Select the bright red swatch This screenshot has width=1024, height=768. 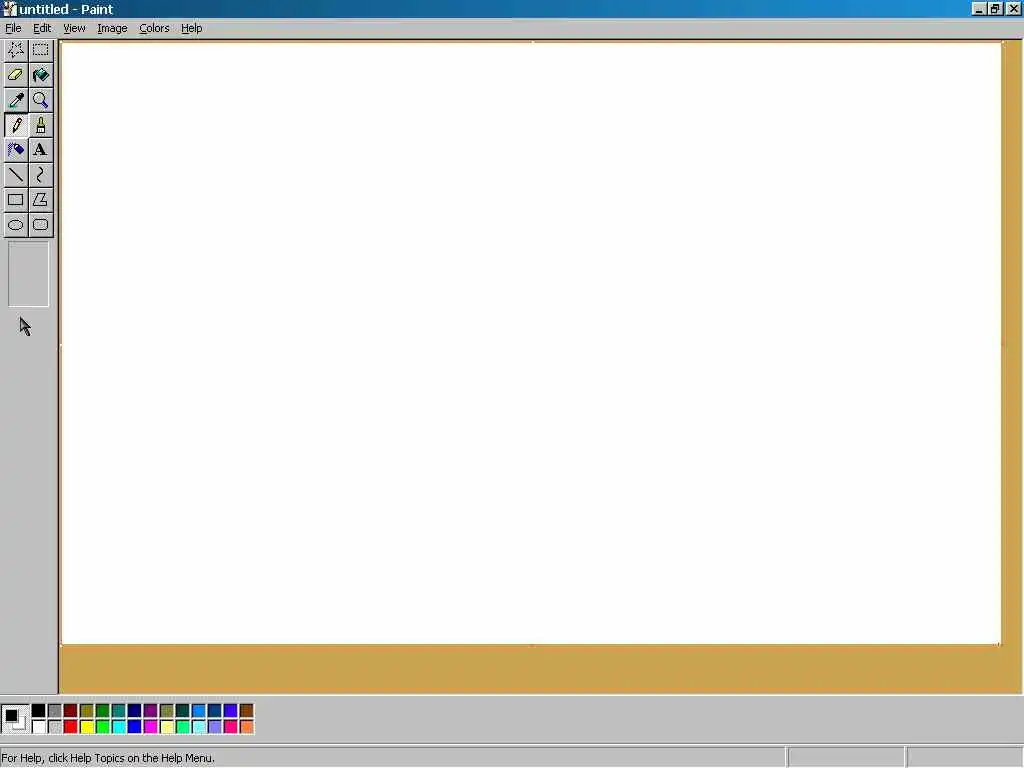click(x=71, y=727)
